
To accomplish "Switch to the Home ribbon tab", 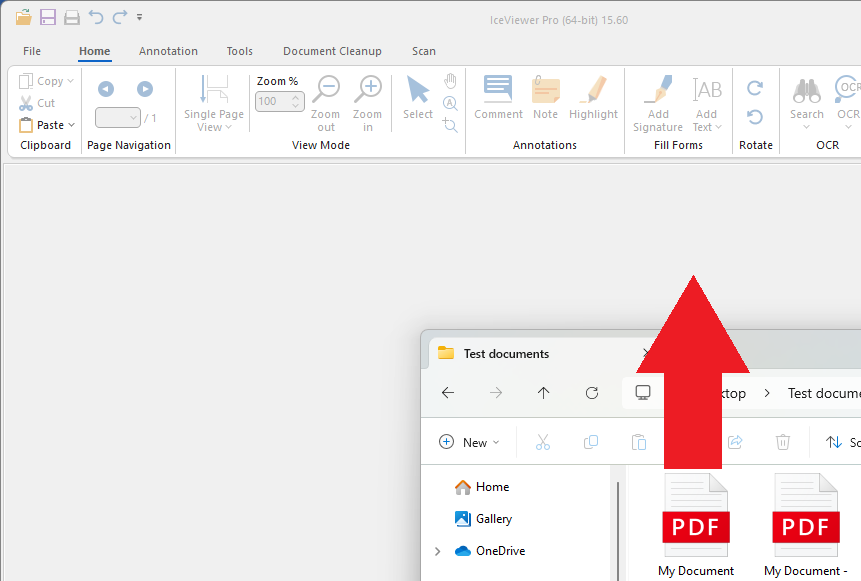I will pos(94,51).
